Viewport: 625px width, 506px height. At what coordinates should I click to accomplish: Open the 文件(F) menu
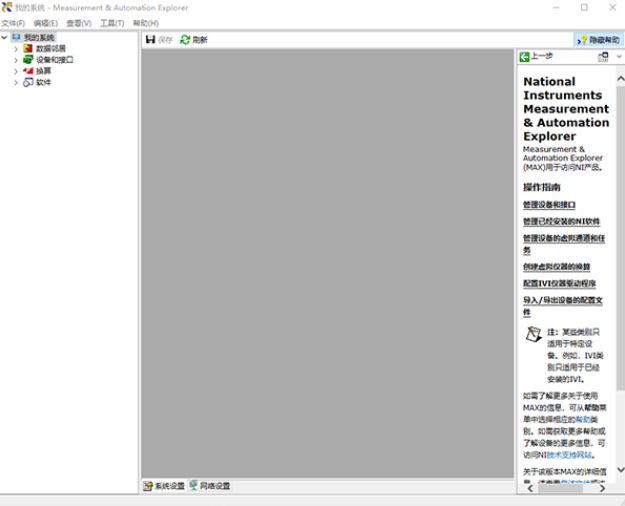tap(13, 23)
